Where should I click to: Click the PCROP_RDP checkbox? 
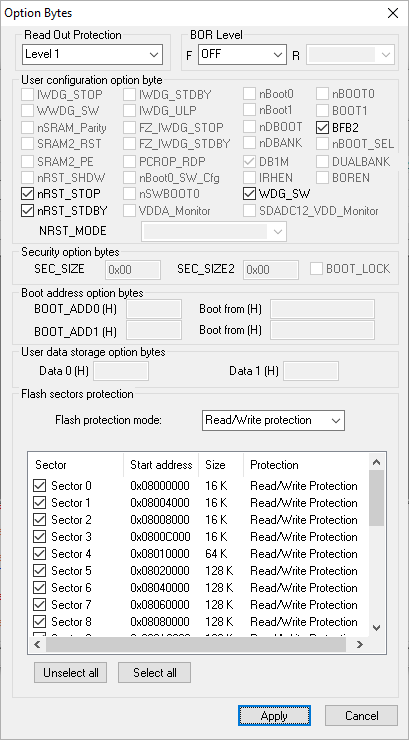tap(129, 162)
